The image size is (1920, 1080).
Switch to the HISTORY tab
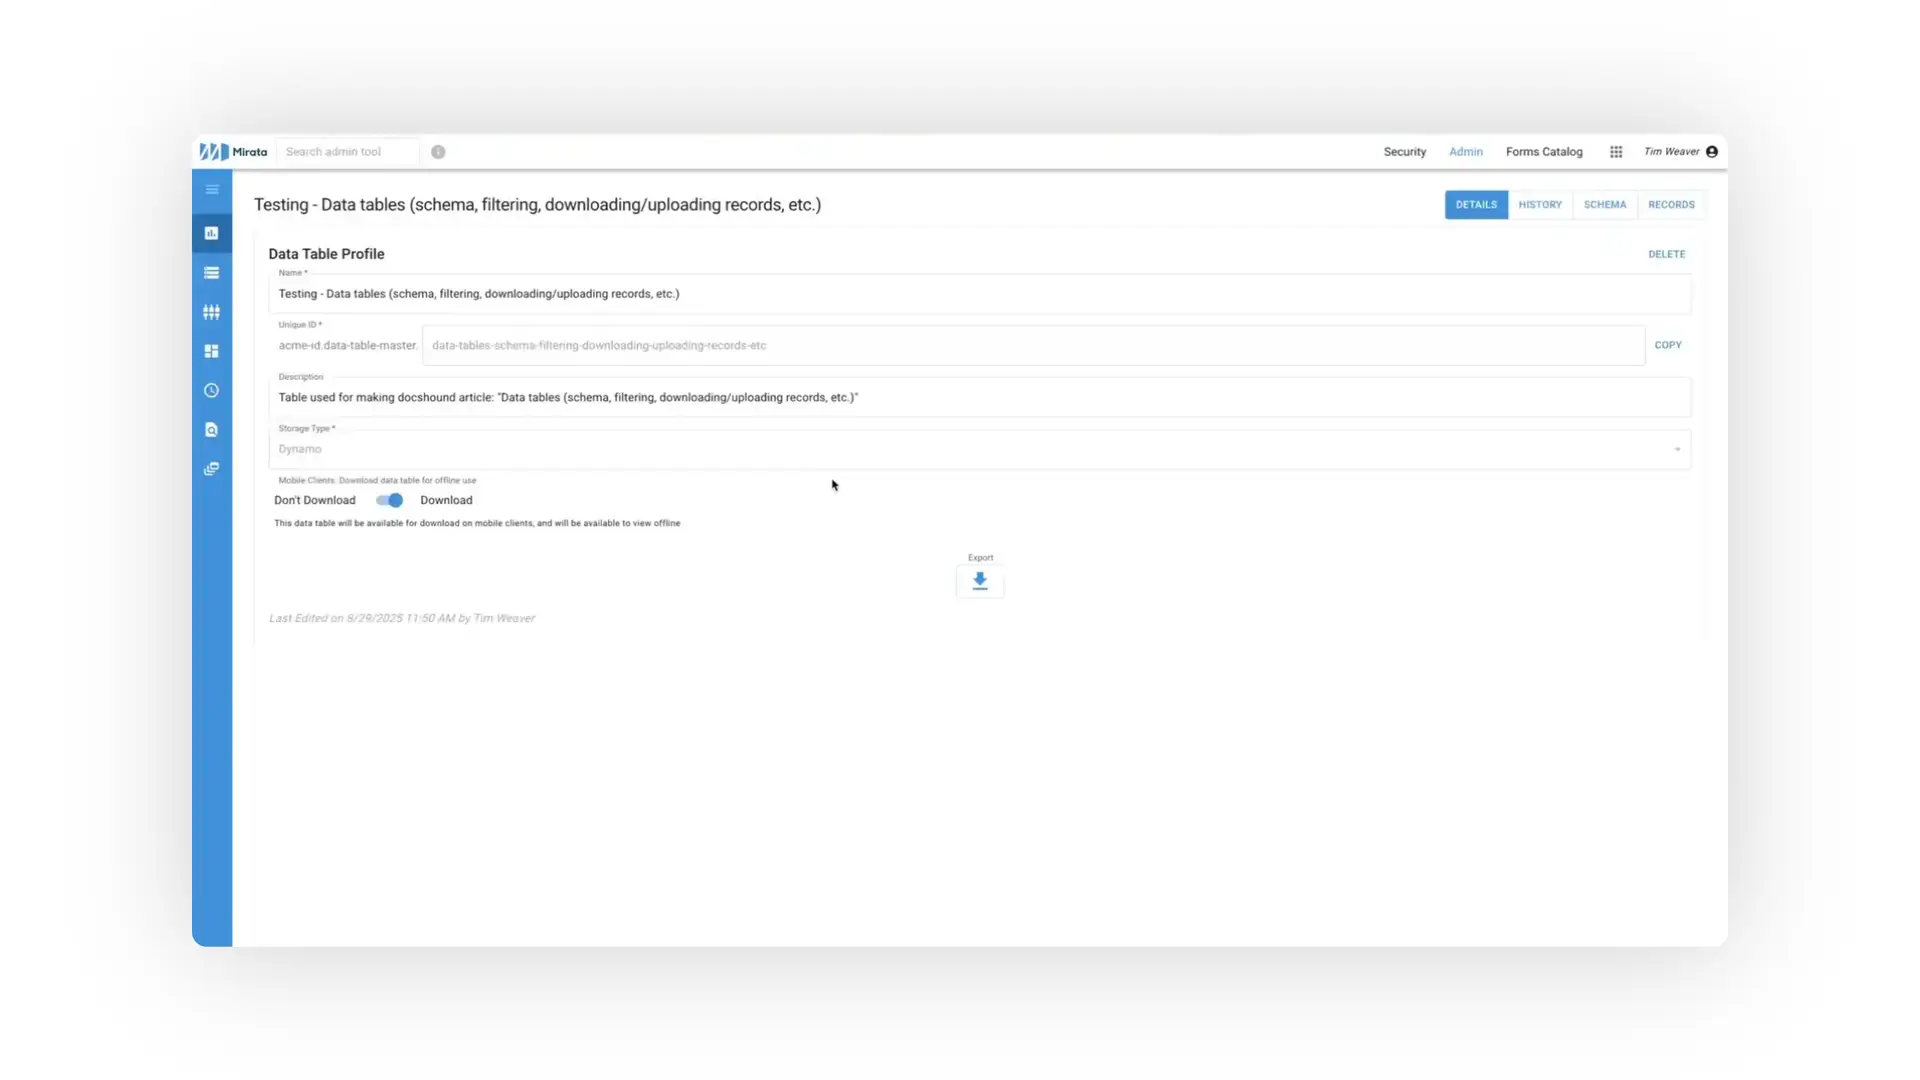pyautogui.click(x=1540, y=204)
